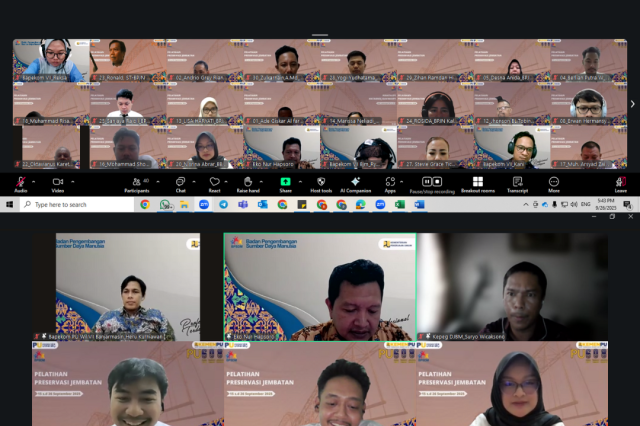Toggle Raise hand
This screenshot has height=426, width=640.
pyautogui.click(x=249, y=182)
